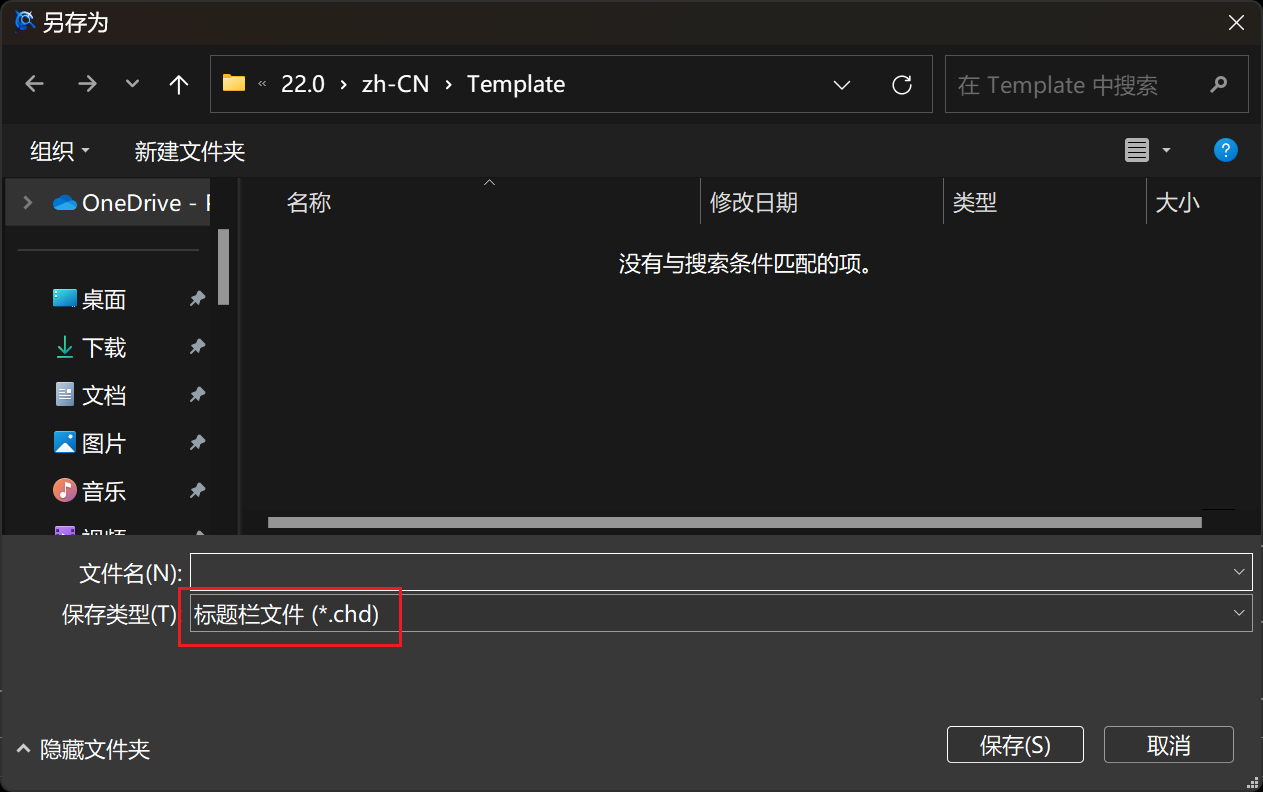This screenshot has height=792, width=1263.
Task: Refresh the Template folder view
Action: (x=902, y=85)
